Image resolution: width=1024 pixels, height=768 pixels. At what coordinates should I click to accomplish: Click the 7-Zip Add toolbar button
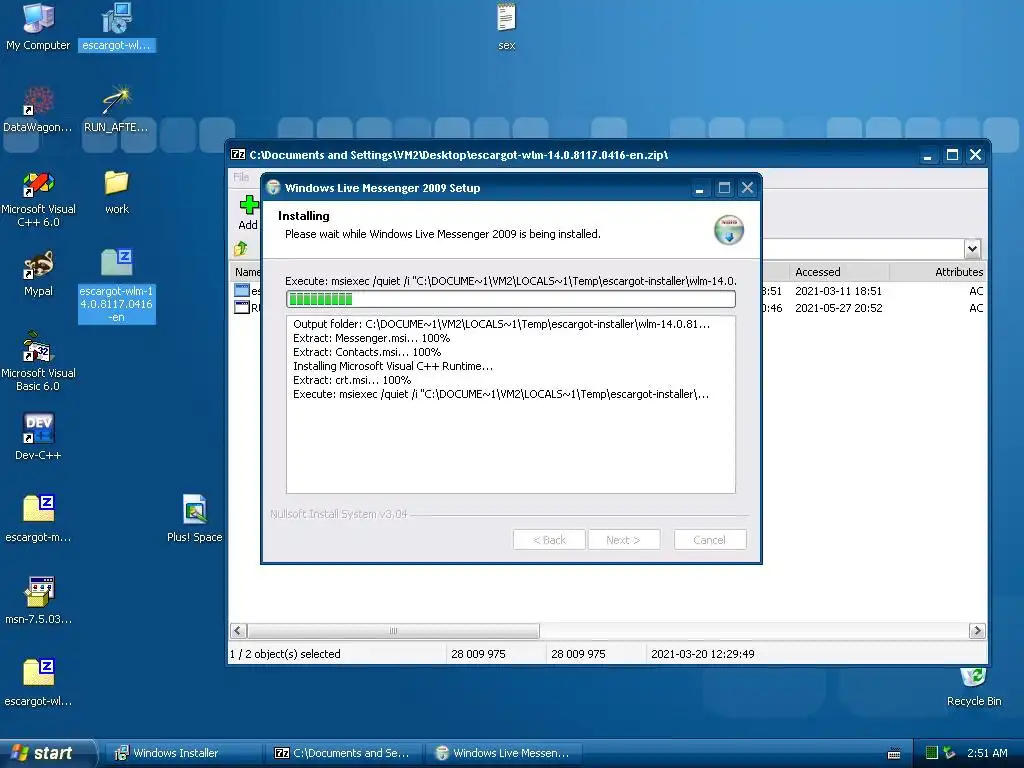tap(248, 213)
